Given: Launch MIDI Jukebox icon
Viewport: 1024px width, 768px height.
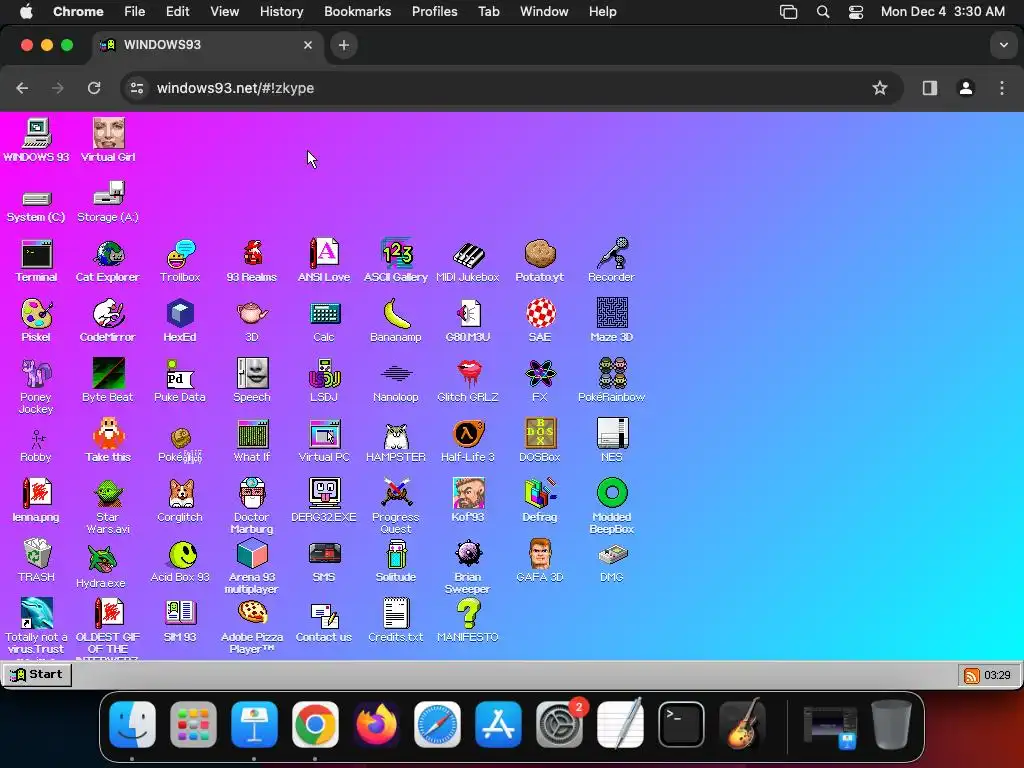Looking at the screenshot, I should click(x=468, y=261).
